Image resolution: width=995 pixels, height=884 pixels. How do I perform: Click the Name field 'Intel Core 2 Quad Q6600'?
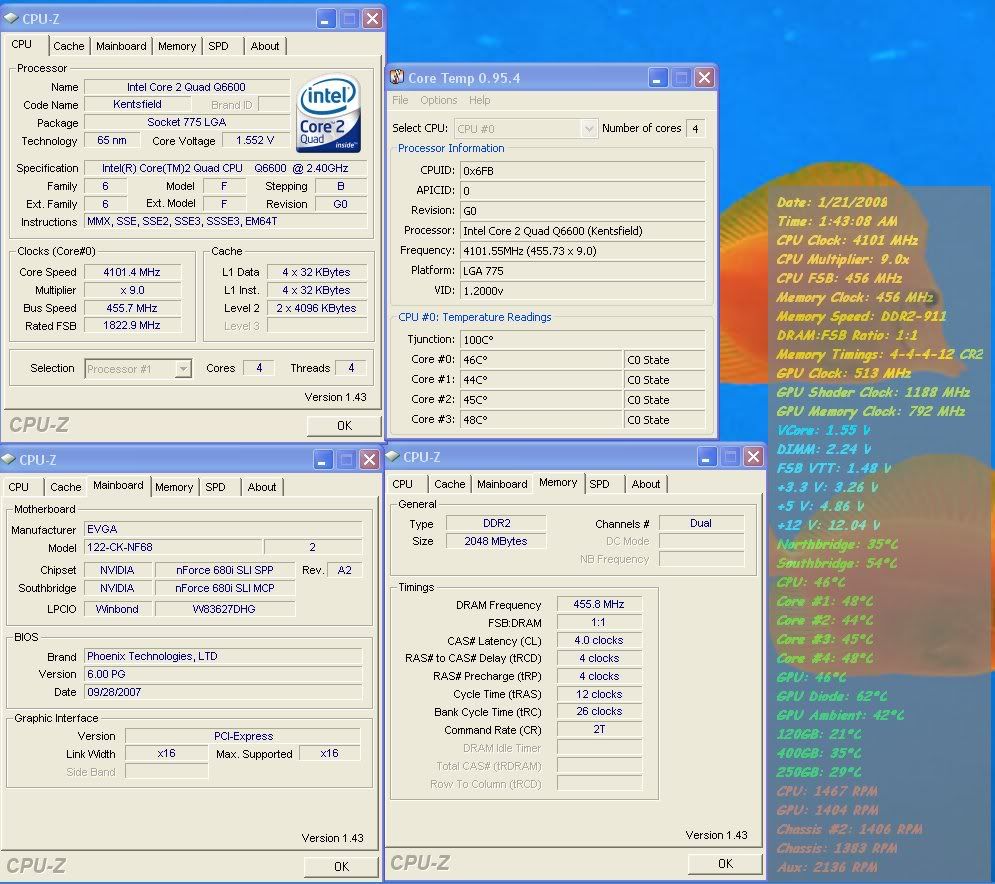click(x=187, y=87)
